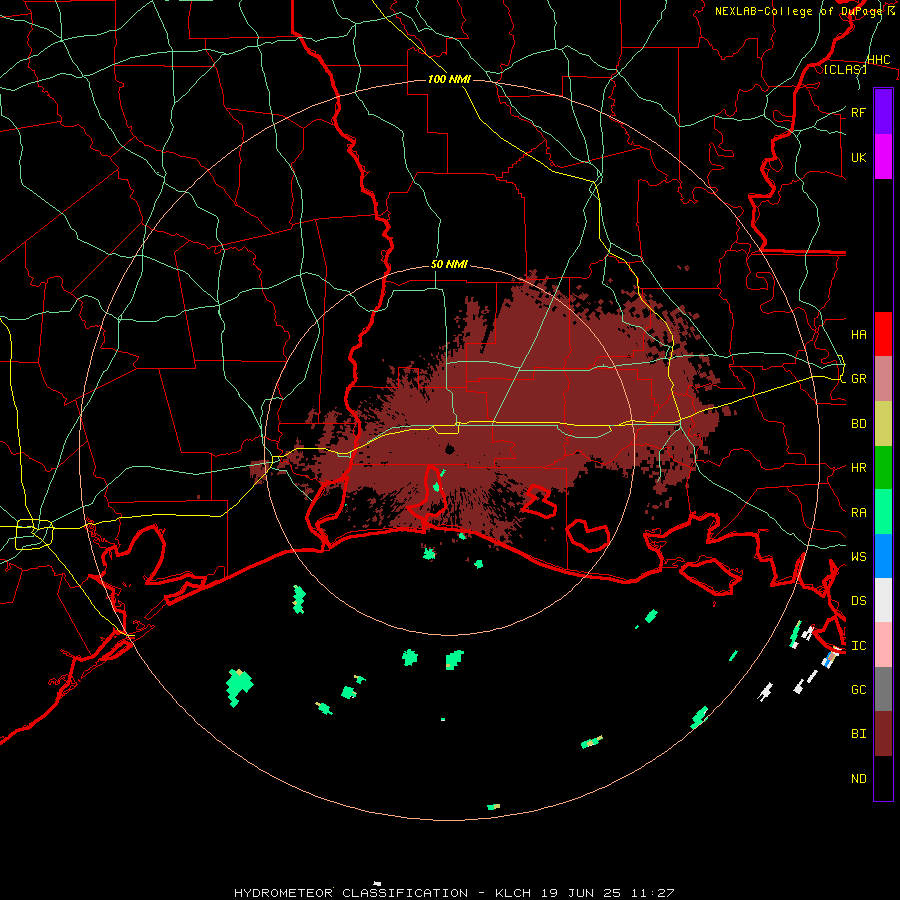Screen dimensions: 900x900
Task: Click the 'HA' legend label
Action: tap(858, 335)
